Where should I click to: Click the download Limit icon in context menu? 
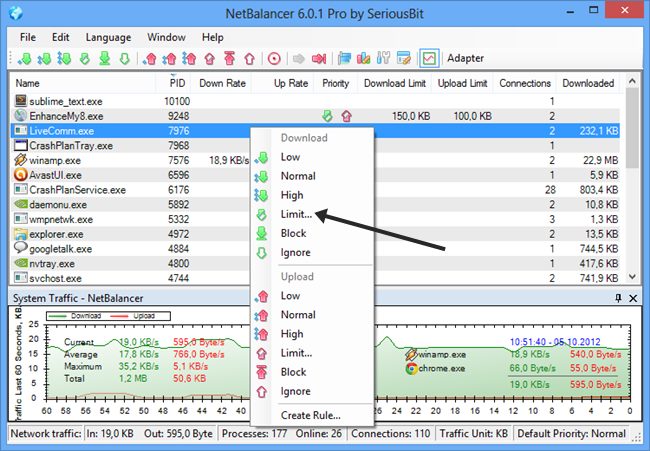263,215
